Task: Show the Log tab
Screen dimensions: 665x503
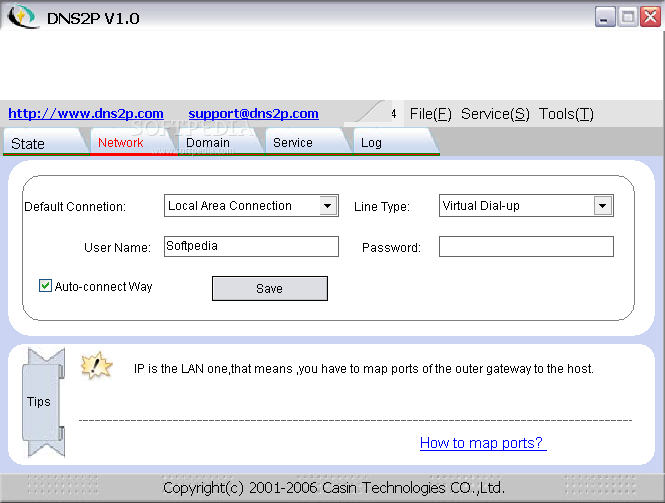Action: (395, 143)
